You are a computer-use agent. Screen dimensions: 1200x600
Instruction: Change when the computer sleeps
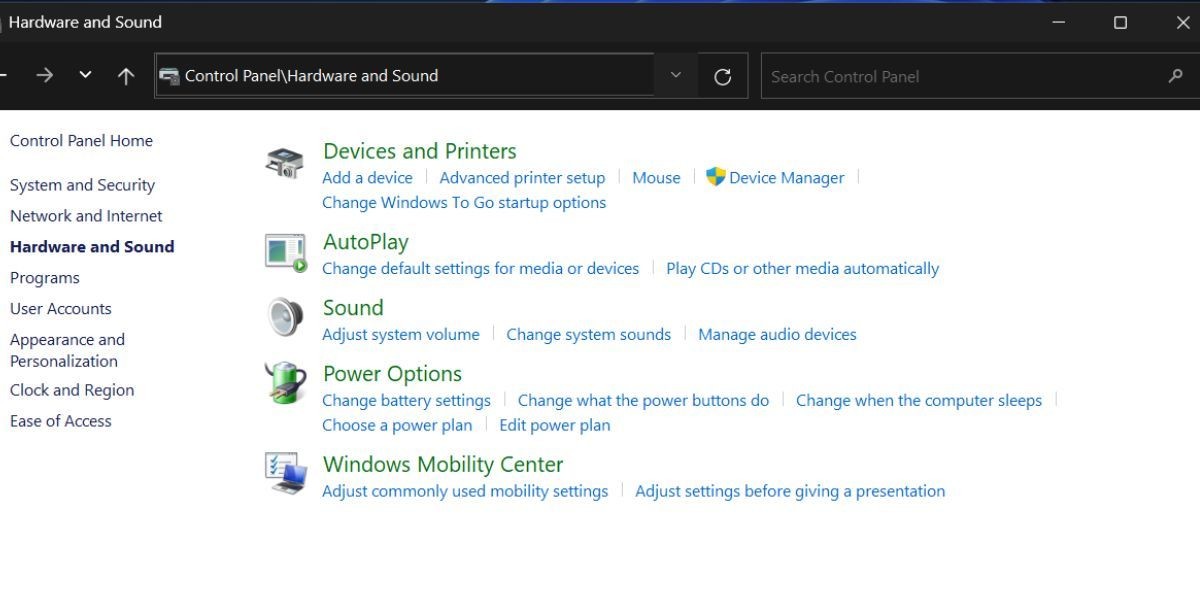[x=919, y=401]
